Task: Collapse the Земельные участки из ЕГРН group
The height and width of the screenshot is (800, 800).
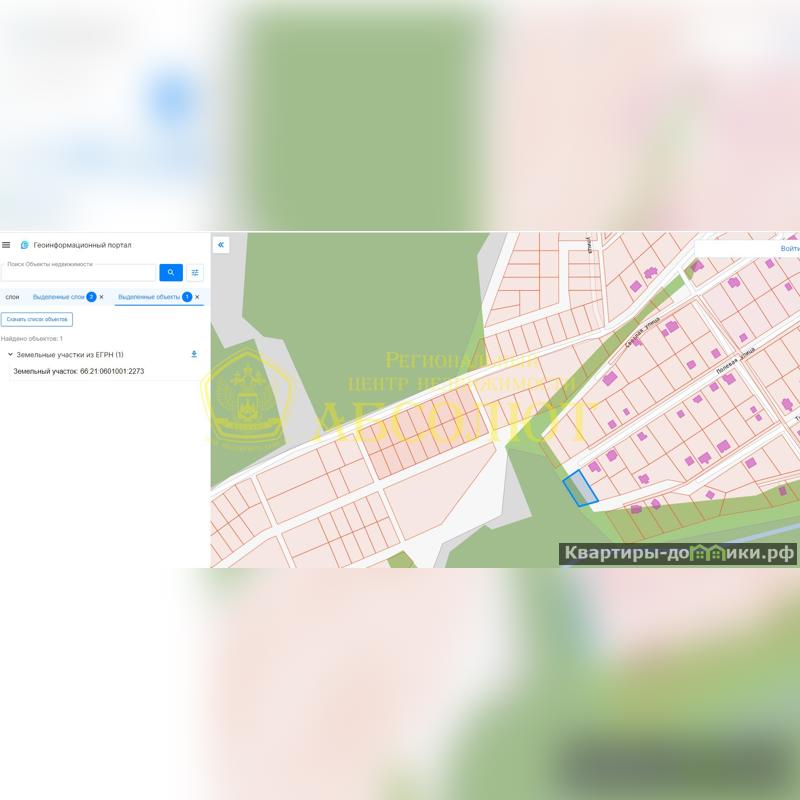Action: [x=10, y=355]
